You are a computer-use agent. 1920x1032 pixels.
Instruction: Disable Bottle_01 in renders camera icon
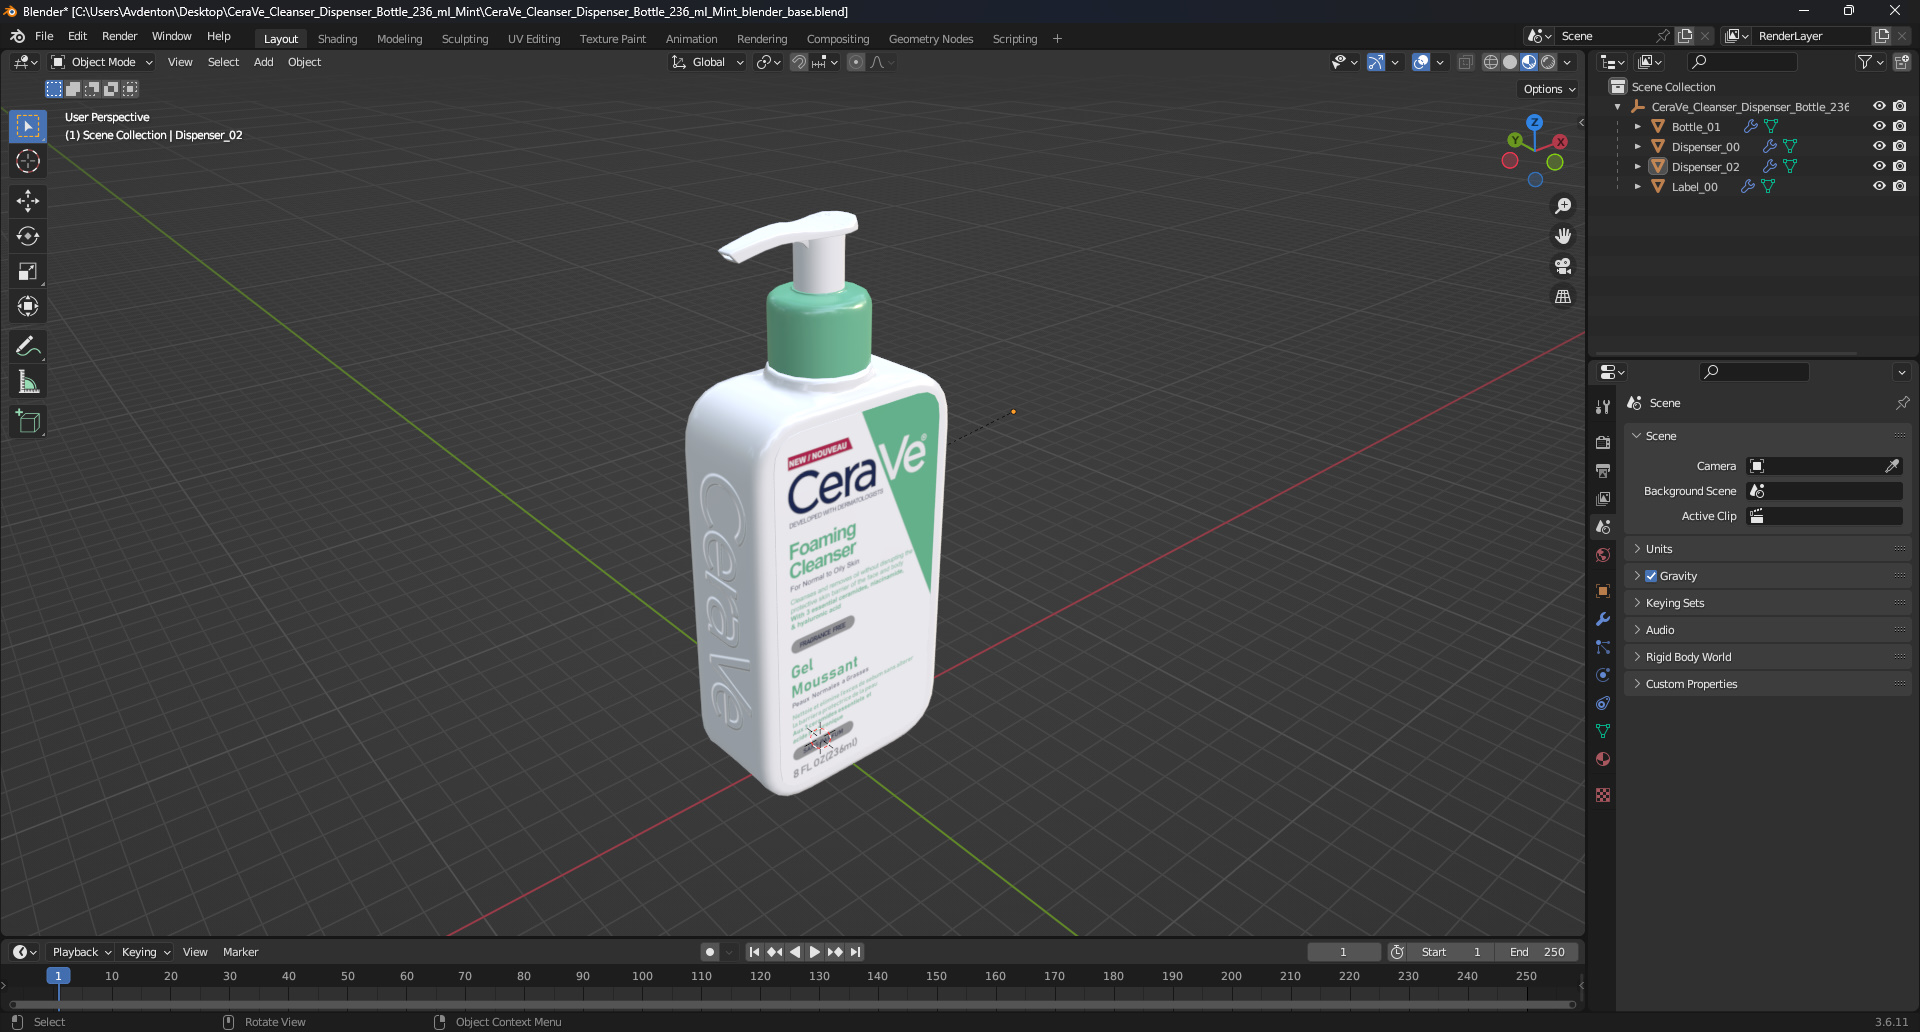click(x=1899, y=126)
